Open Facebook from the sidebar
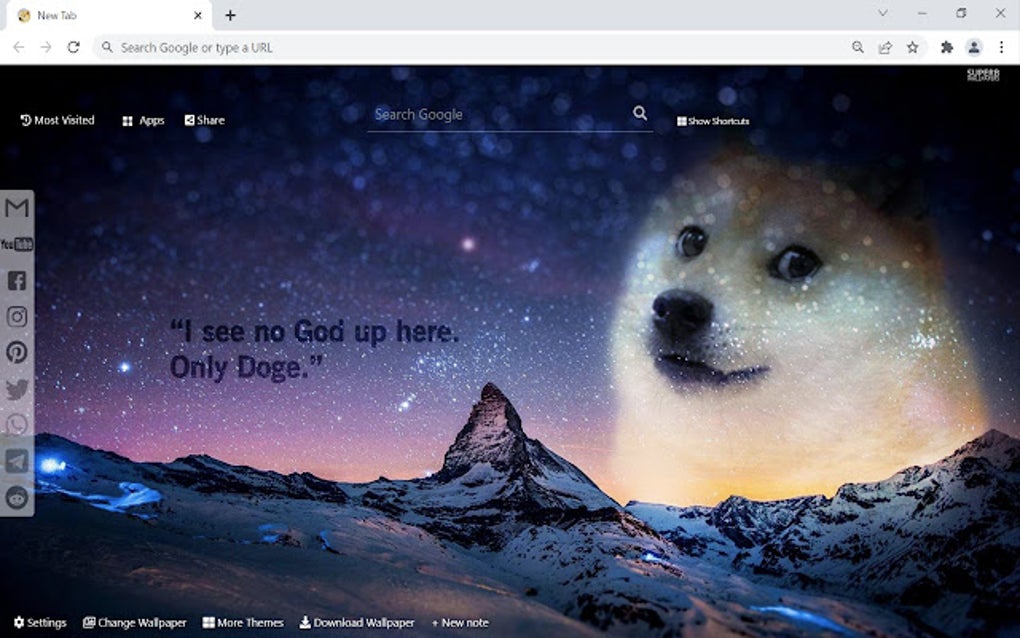Image resolution: width=1020 pixels, height=638 pixels. (15, 281)
